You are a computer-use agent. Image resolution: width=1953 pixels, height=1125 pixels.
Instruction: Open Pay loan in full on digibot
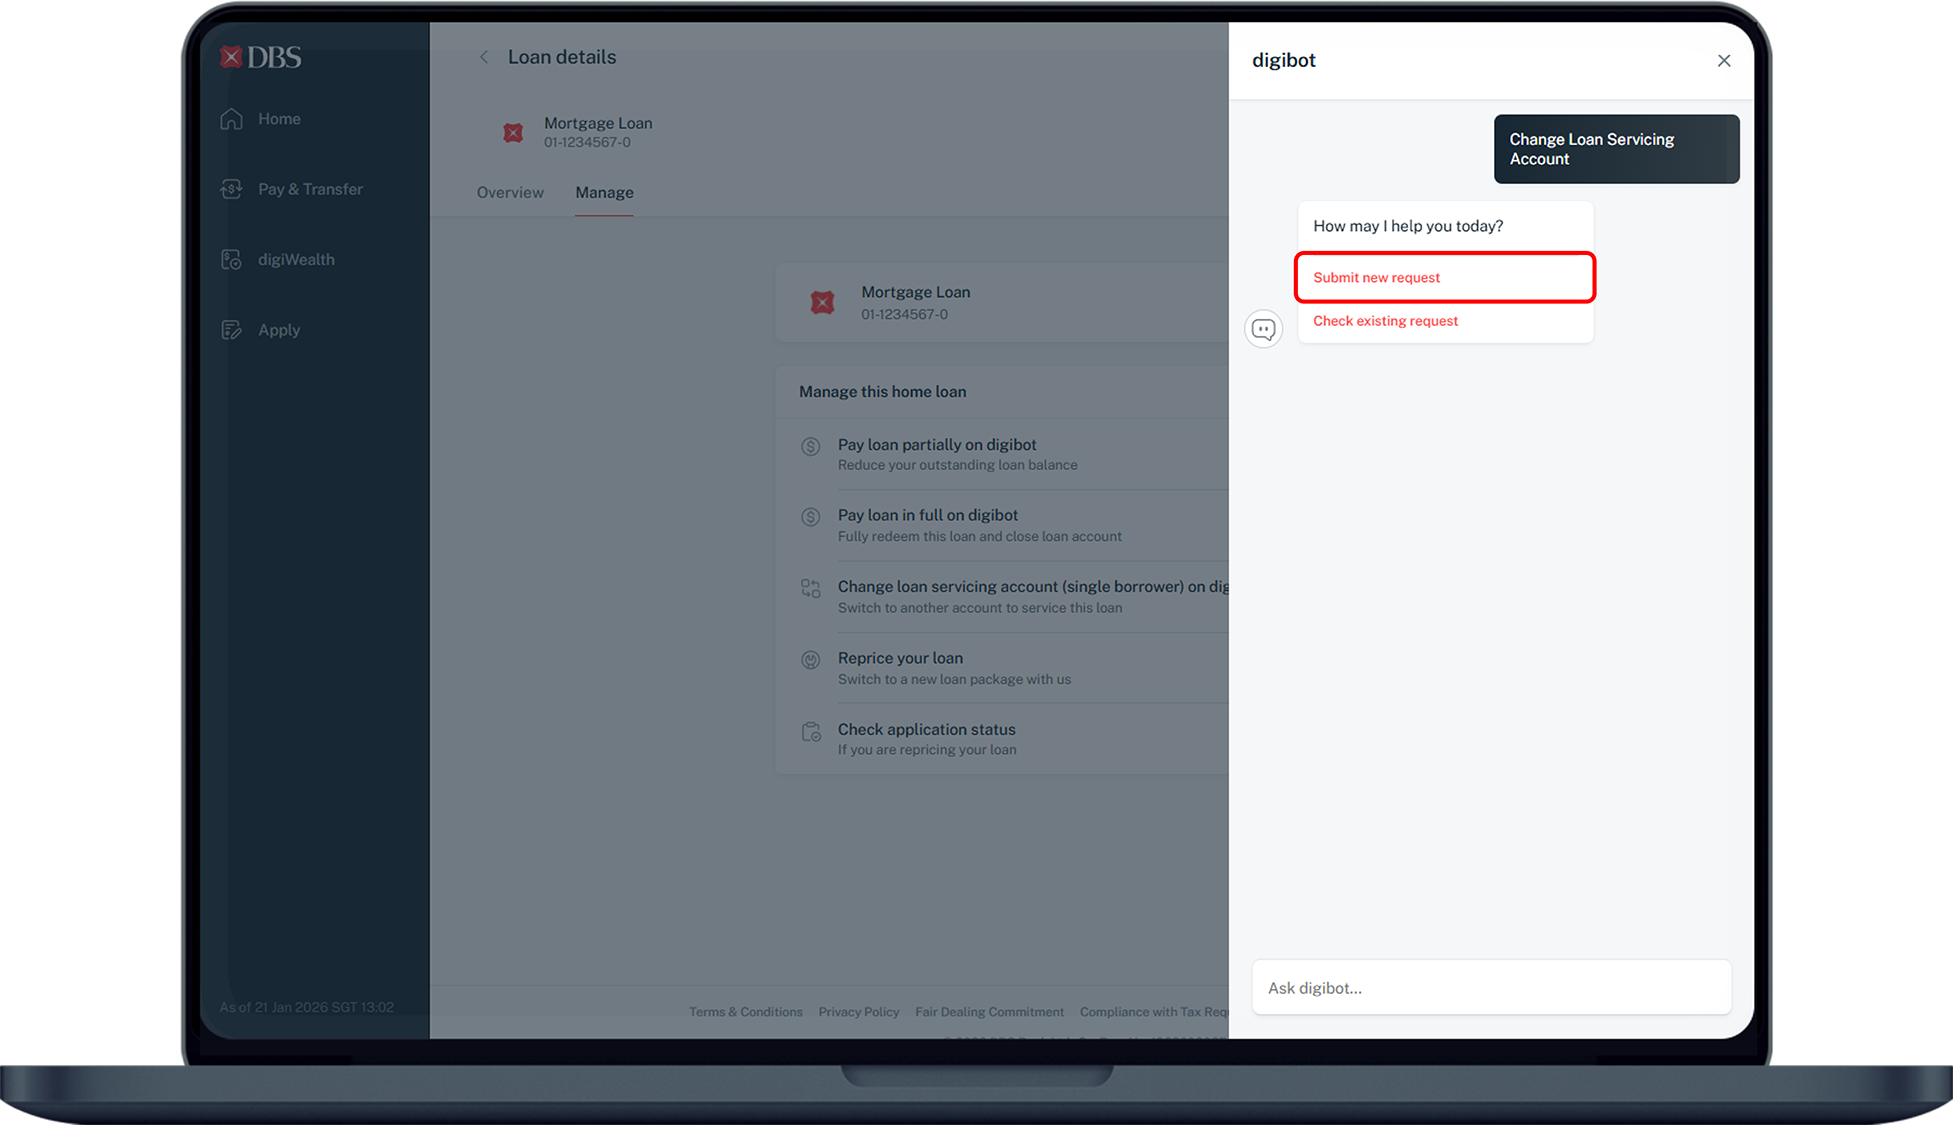927,516
